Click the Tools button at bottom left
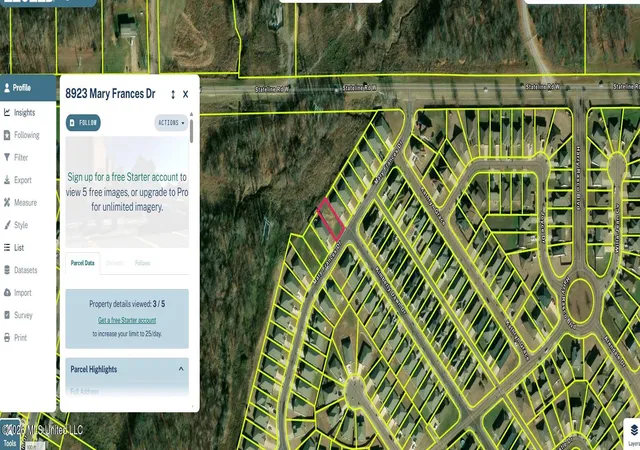 (10, 435)
